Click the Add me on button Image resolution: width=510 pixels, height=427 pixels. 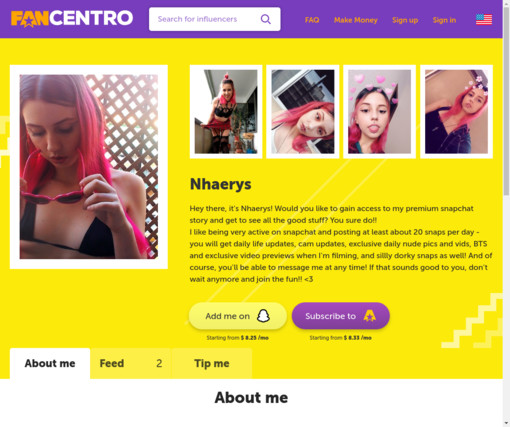(x=238, y=316)
